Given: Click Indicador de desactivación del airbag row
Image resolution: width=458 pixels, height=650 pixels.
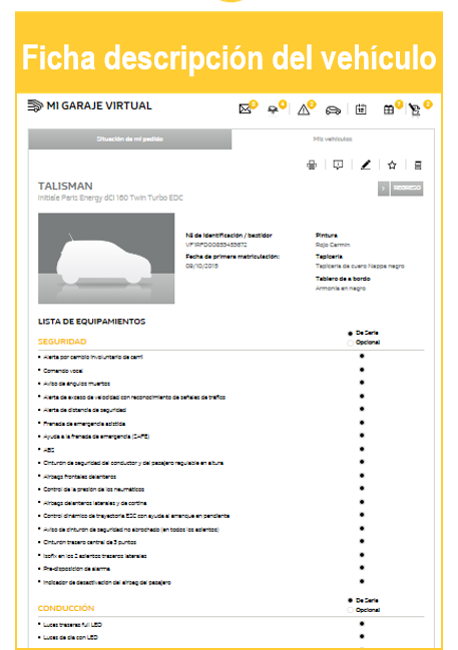Looking at the screenshot, I should pyautogui.click(x=231, y=582).
